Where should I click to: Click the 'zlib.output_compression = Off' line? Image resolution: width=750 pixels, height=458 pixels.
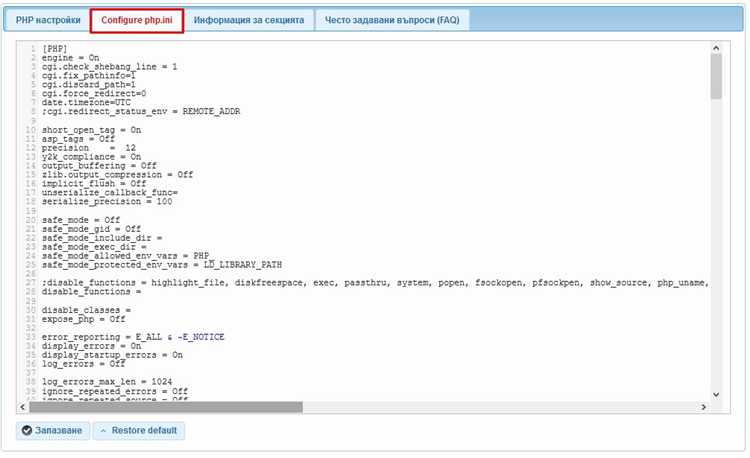coord(118,175)
